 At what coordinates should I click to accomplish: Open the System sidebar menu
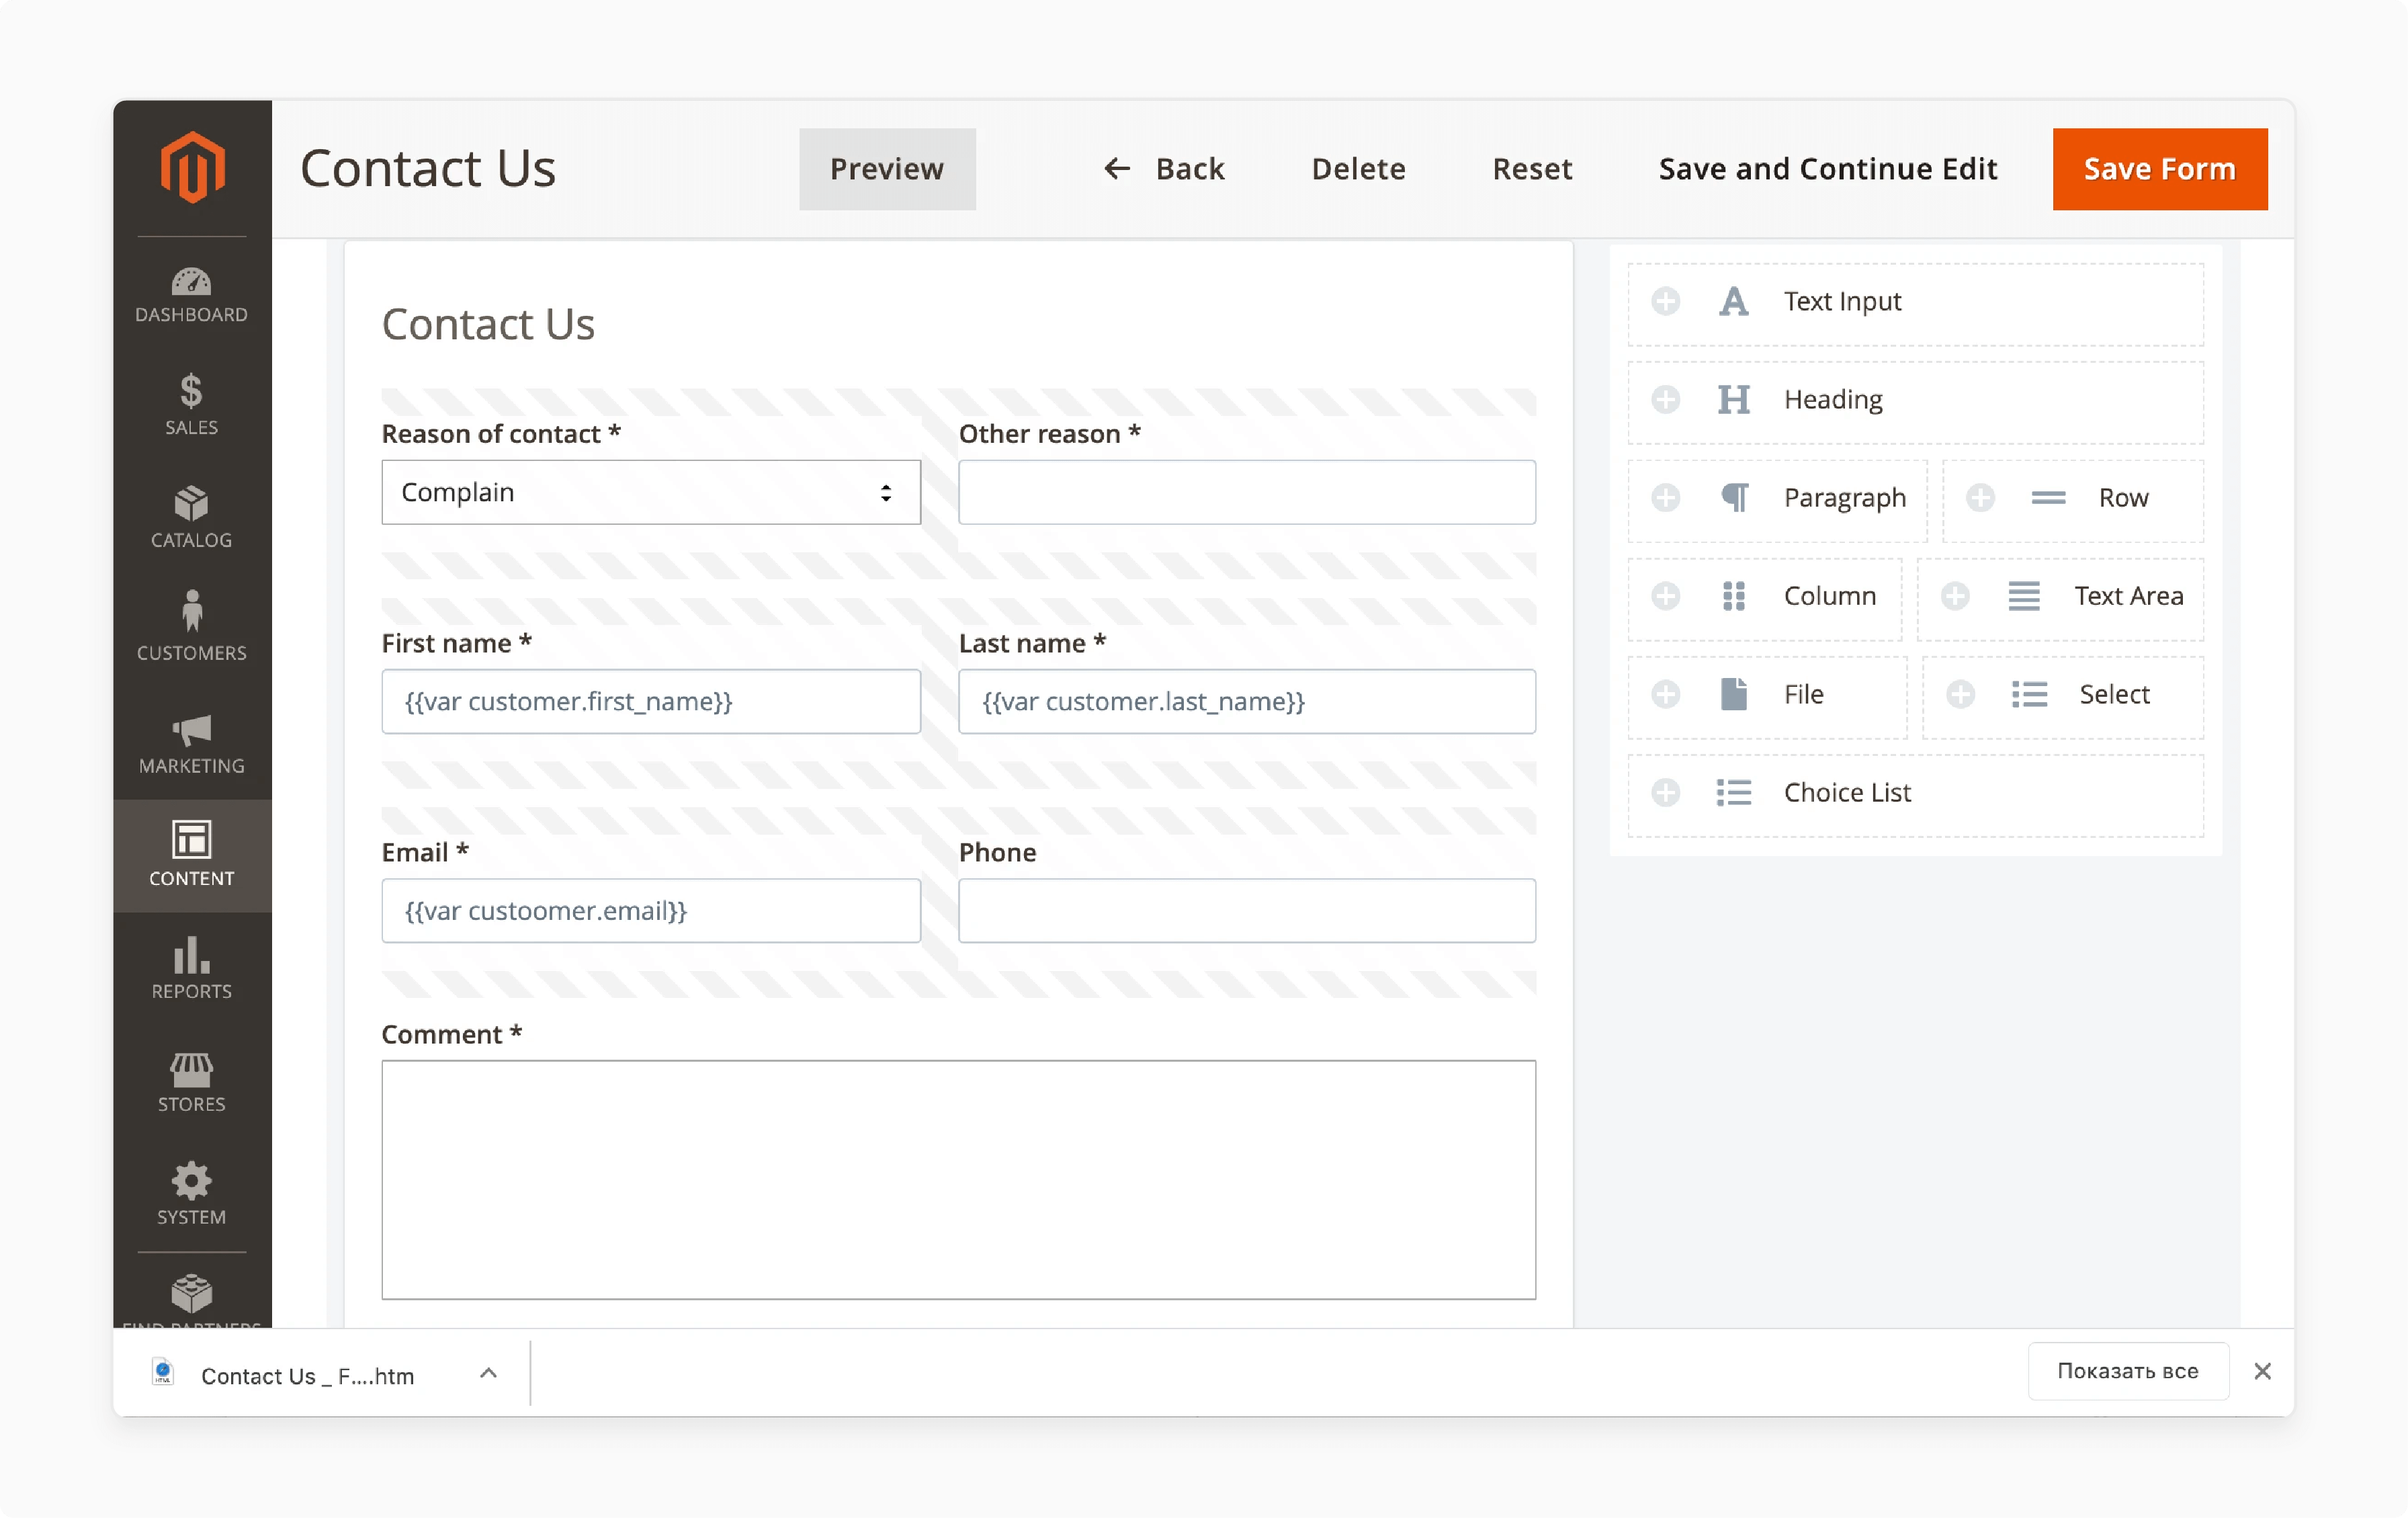191,1195
